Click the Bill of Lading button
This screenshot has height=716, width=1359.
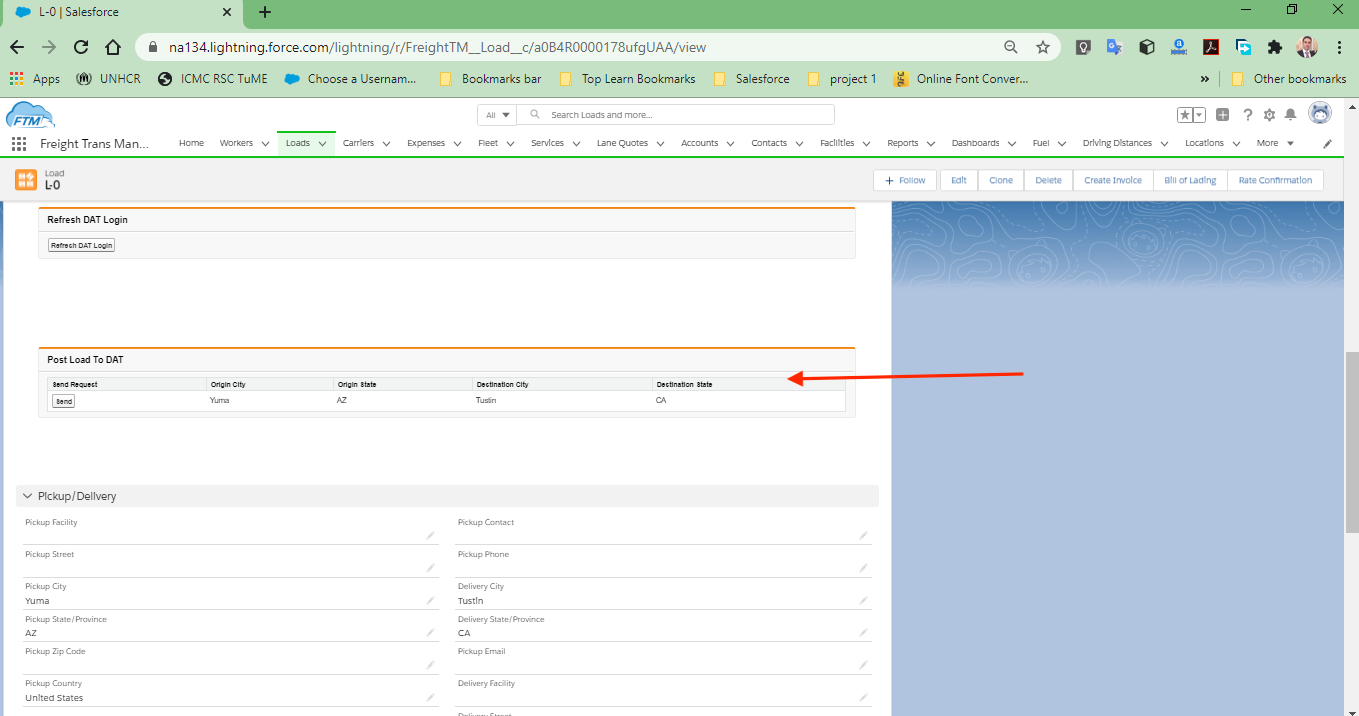[x=1190, y=181]
